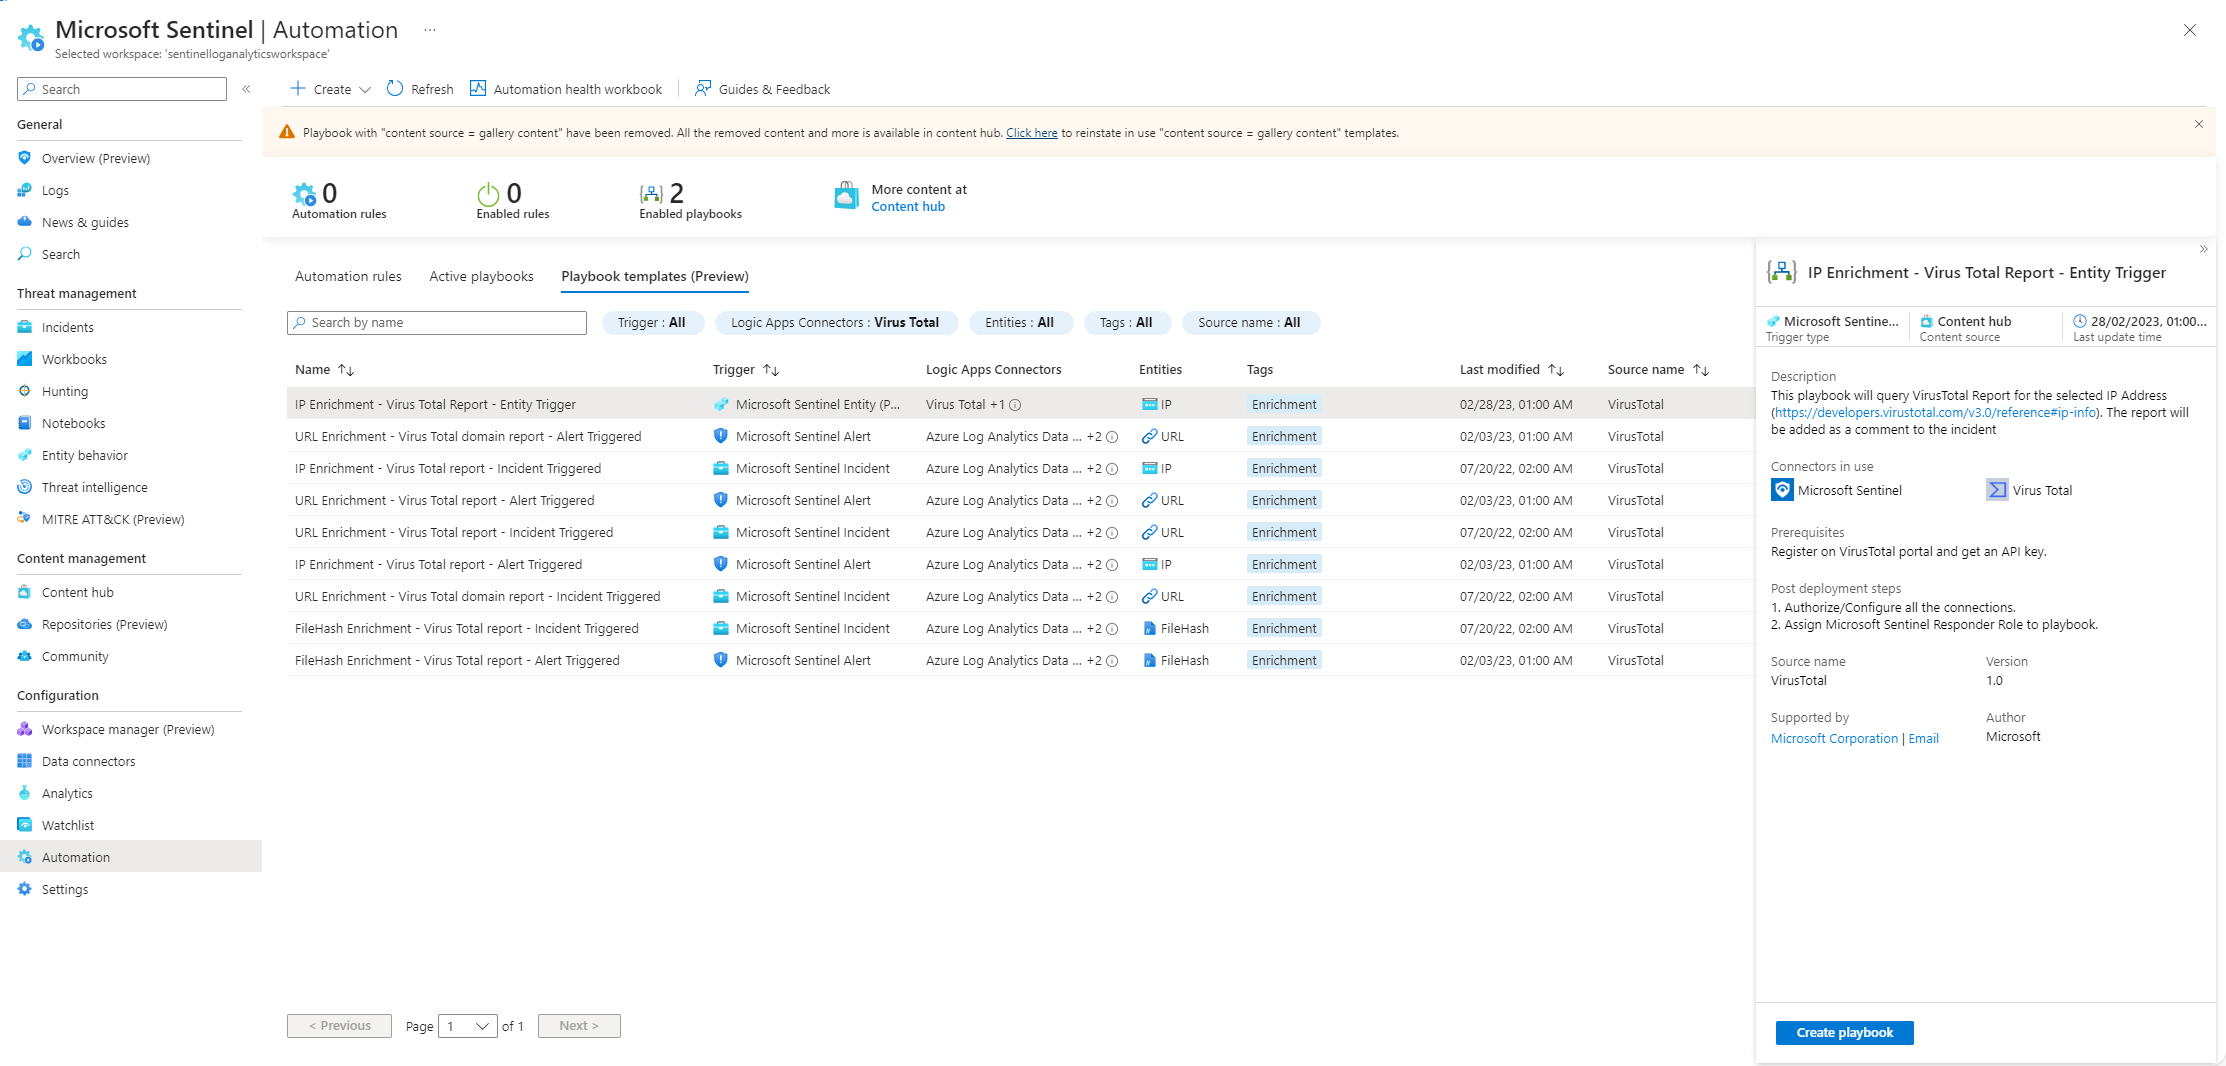Open the Create dropdown
This screenshot has height=1066, width=2226.
click(330, 89)
